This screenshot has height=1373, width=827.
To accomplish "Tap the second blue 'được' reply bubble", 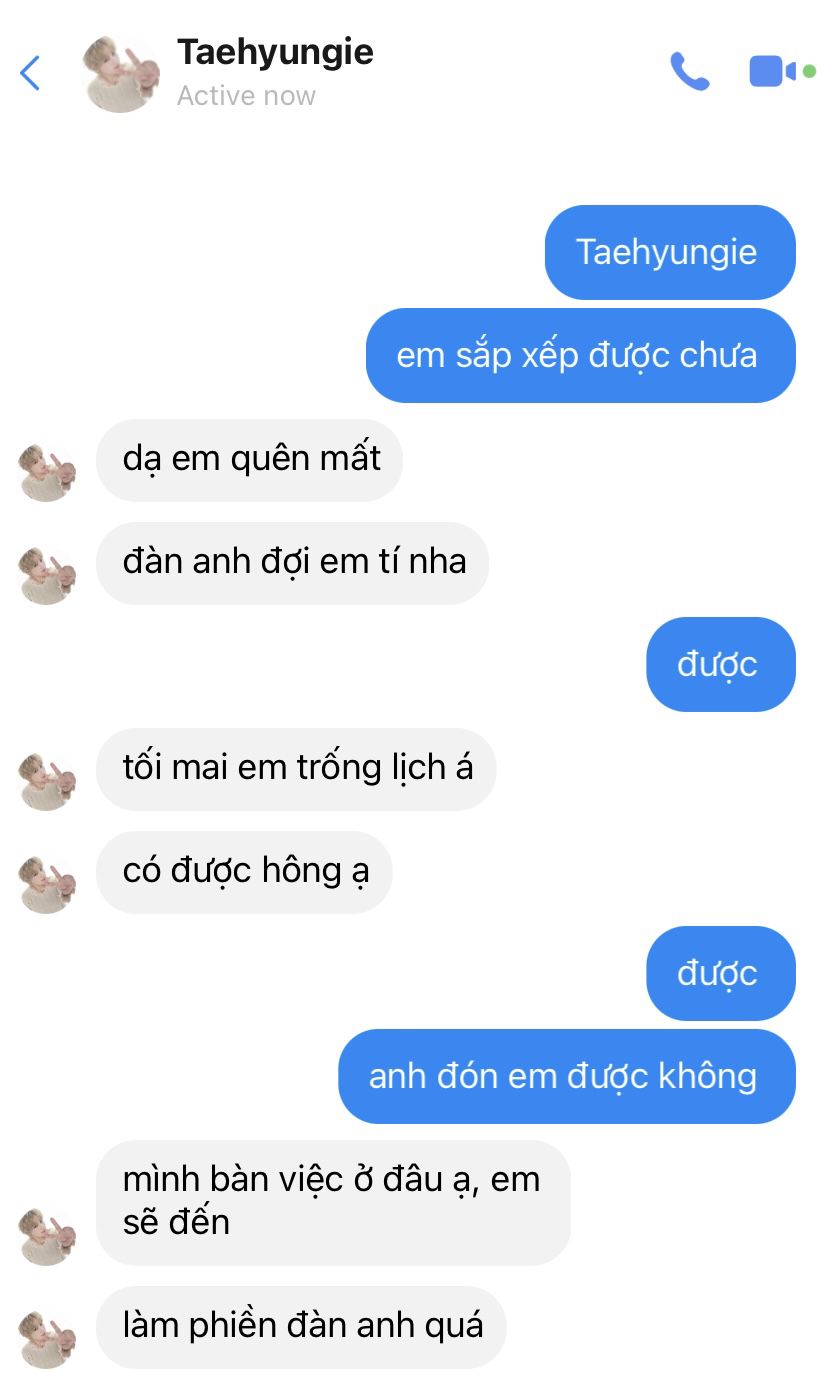I will pos(721,973).
